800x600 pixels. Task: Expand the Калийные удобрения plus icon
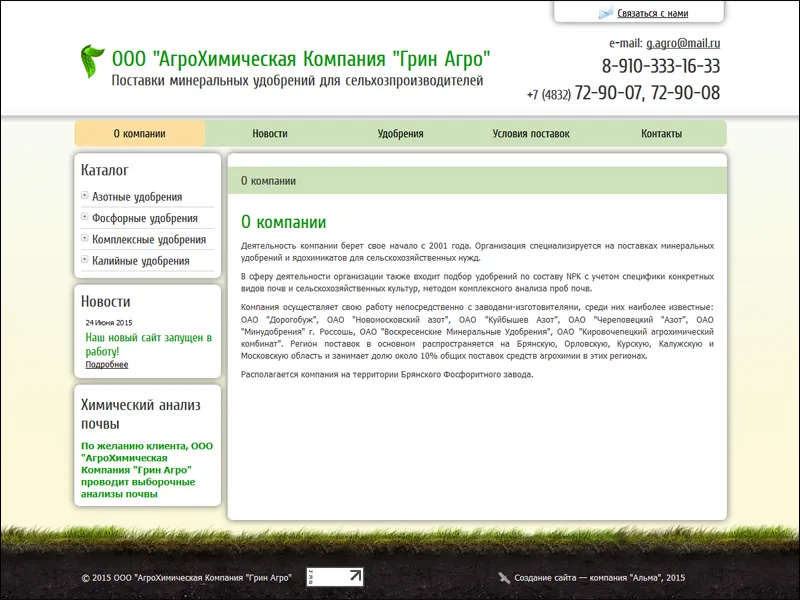(85, 259)
